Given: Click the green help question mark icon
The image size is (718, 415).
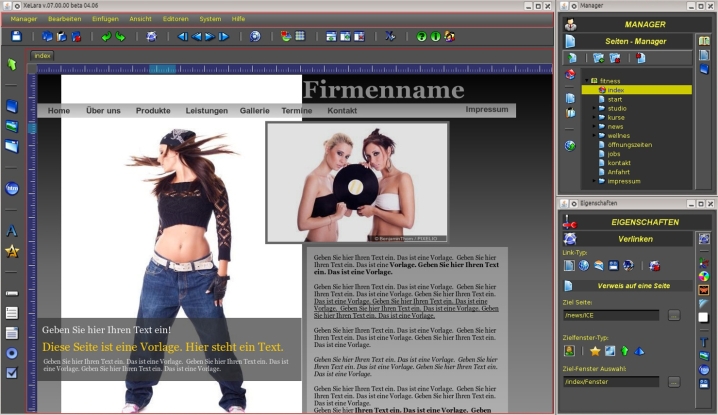Looking at the screenshot, I should [421, 36].
